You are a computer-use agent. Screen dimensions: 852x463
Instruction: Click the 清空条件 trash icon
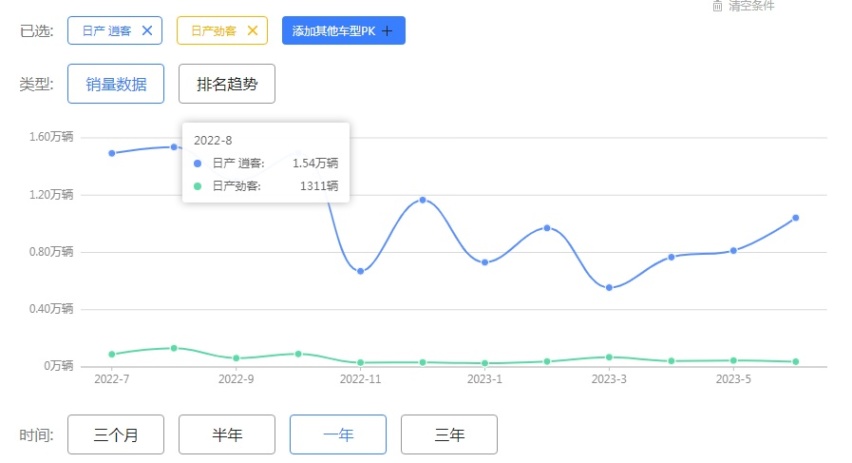tap(717, 6)
